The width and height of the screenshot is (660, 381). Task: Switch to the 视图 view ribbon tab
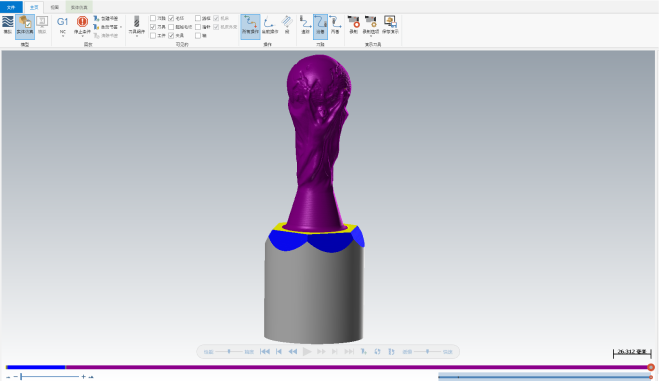point(55,7)
